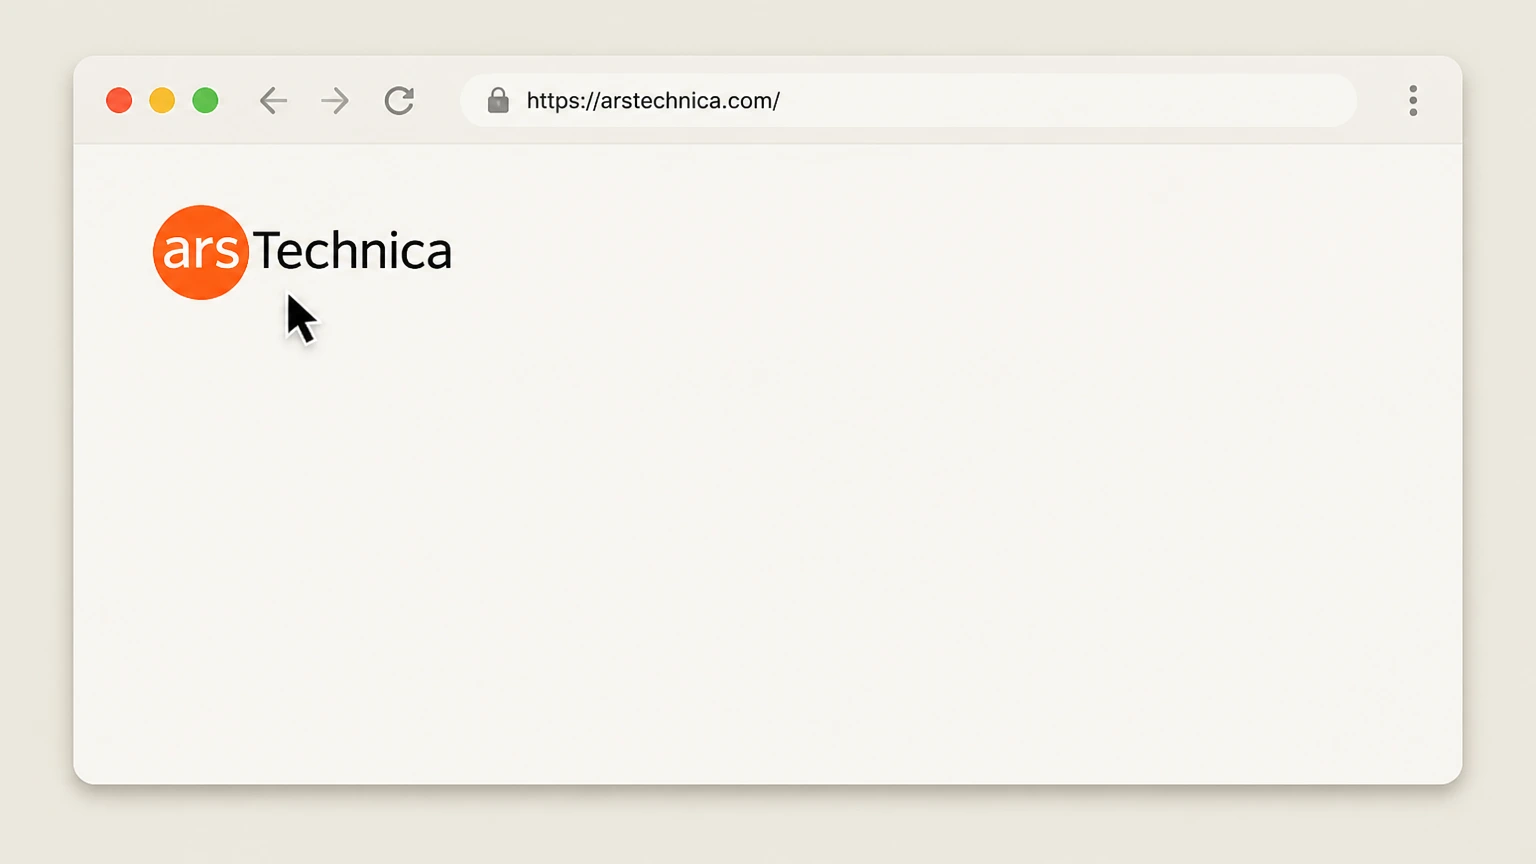The width and height of the screenshot is (1536, 864).
Task: Minimize the window with yellow button
Action: pos(162,100)
